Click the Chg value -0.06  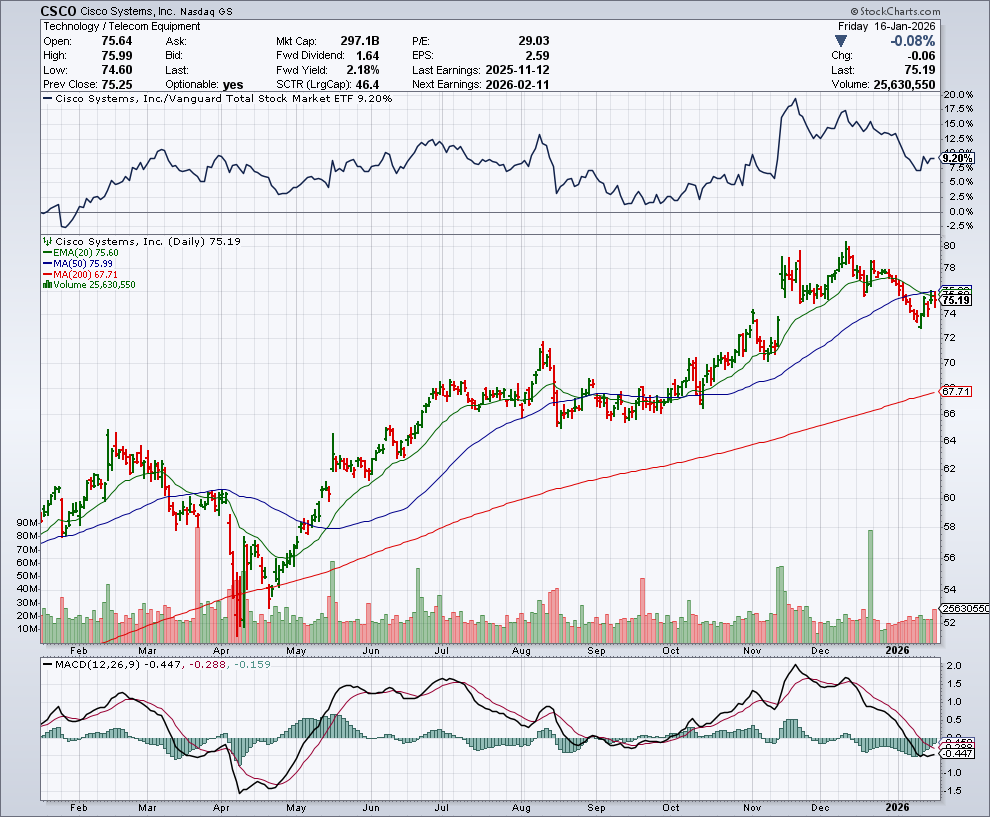coord(920,56)
